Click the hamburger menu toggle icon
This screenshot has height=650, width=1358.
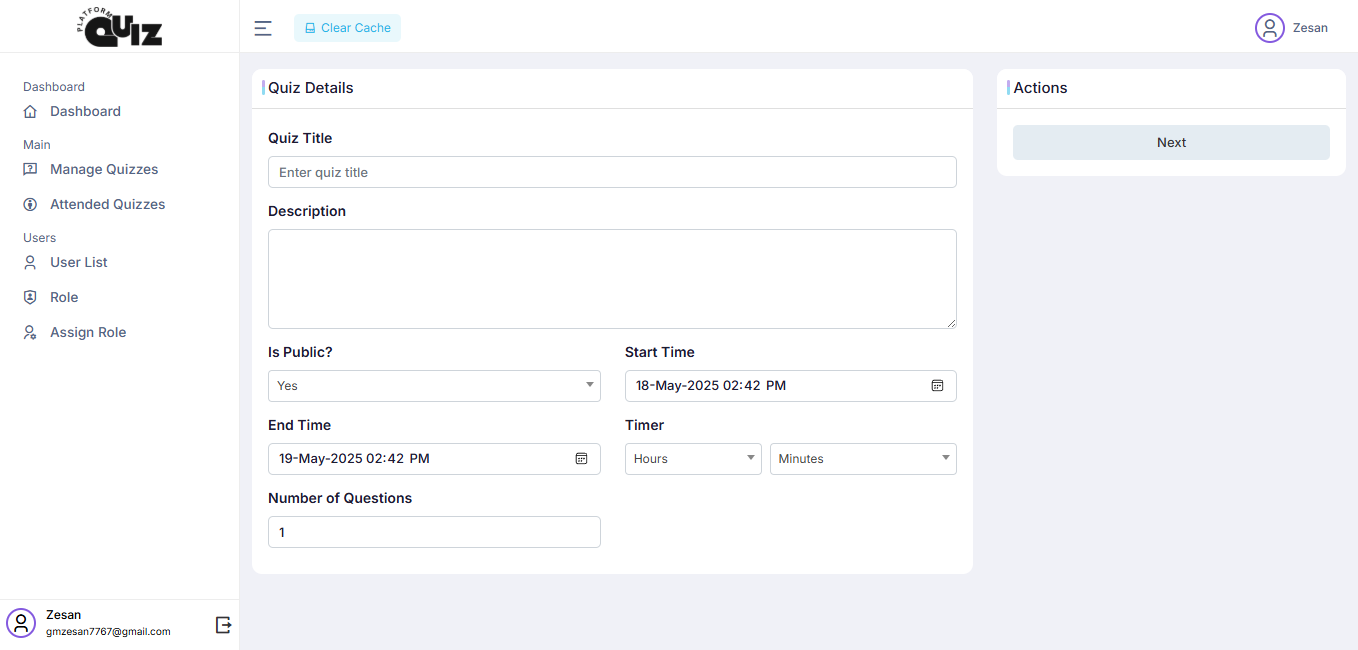pos(263,28)
